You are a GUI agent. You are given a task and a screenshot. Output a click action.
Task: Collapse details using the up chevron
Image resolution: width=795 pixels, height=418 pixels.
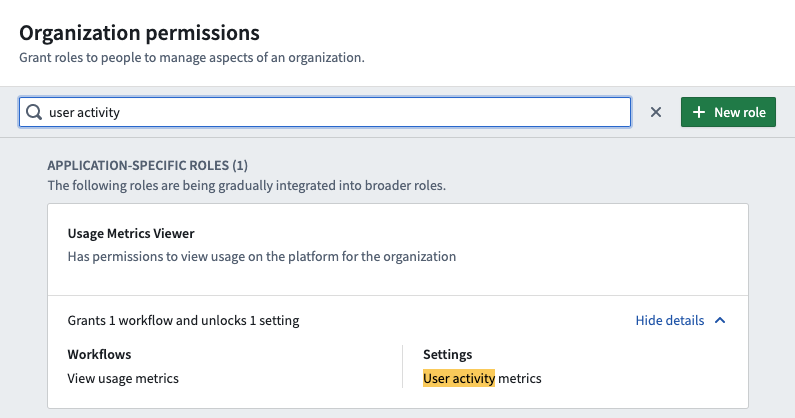click(x=720, y=320)
